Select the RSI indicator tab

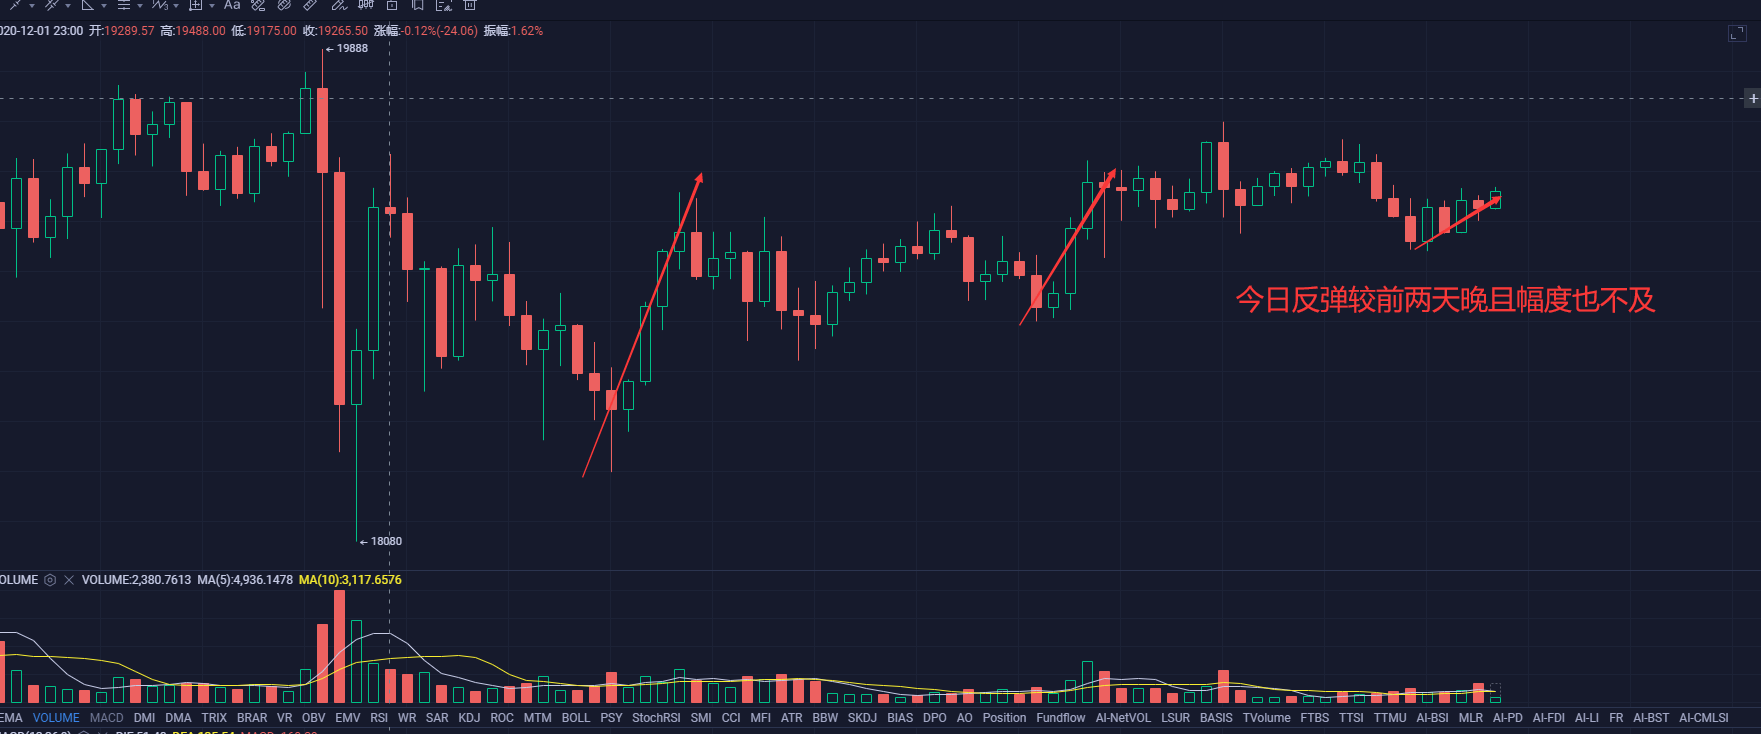[379, 718]
